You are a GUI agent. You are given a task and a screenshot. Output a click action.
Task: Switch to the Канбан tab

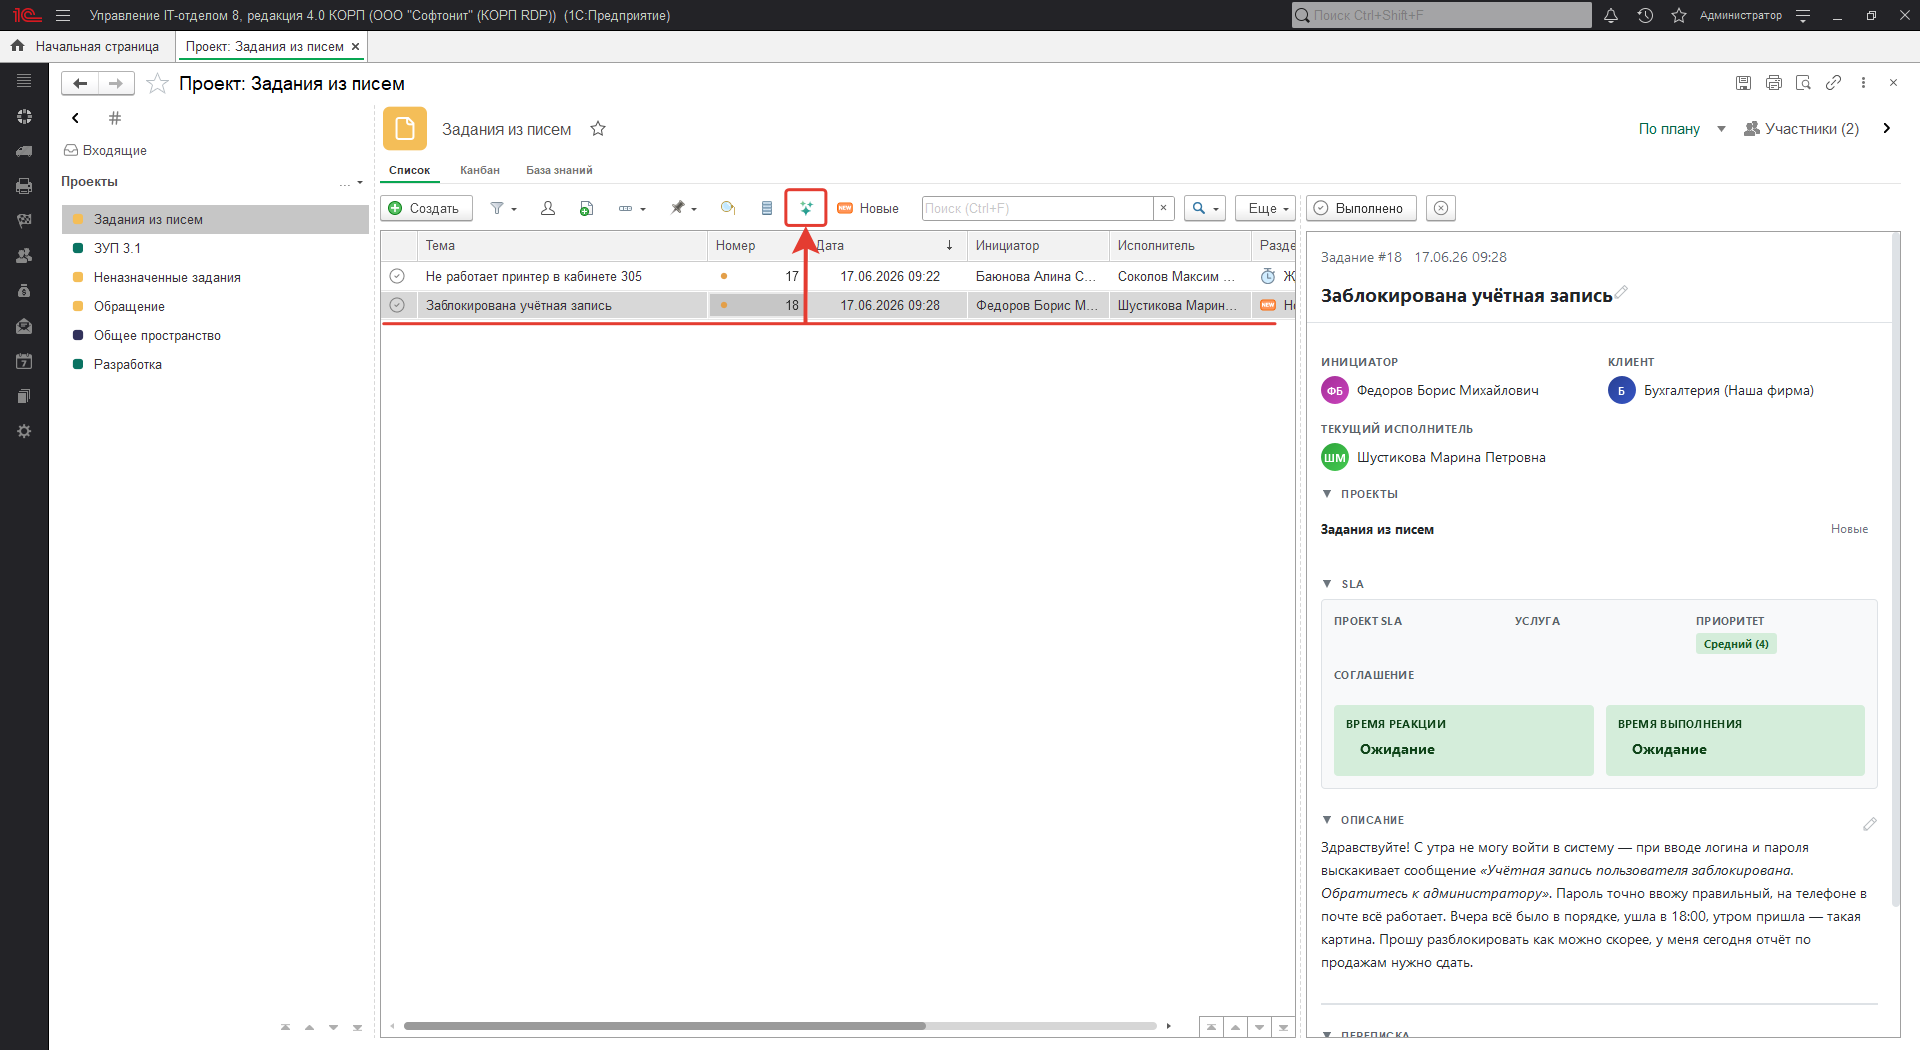(480, 170)
